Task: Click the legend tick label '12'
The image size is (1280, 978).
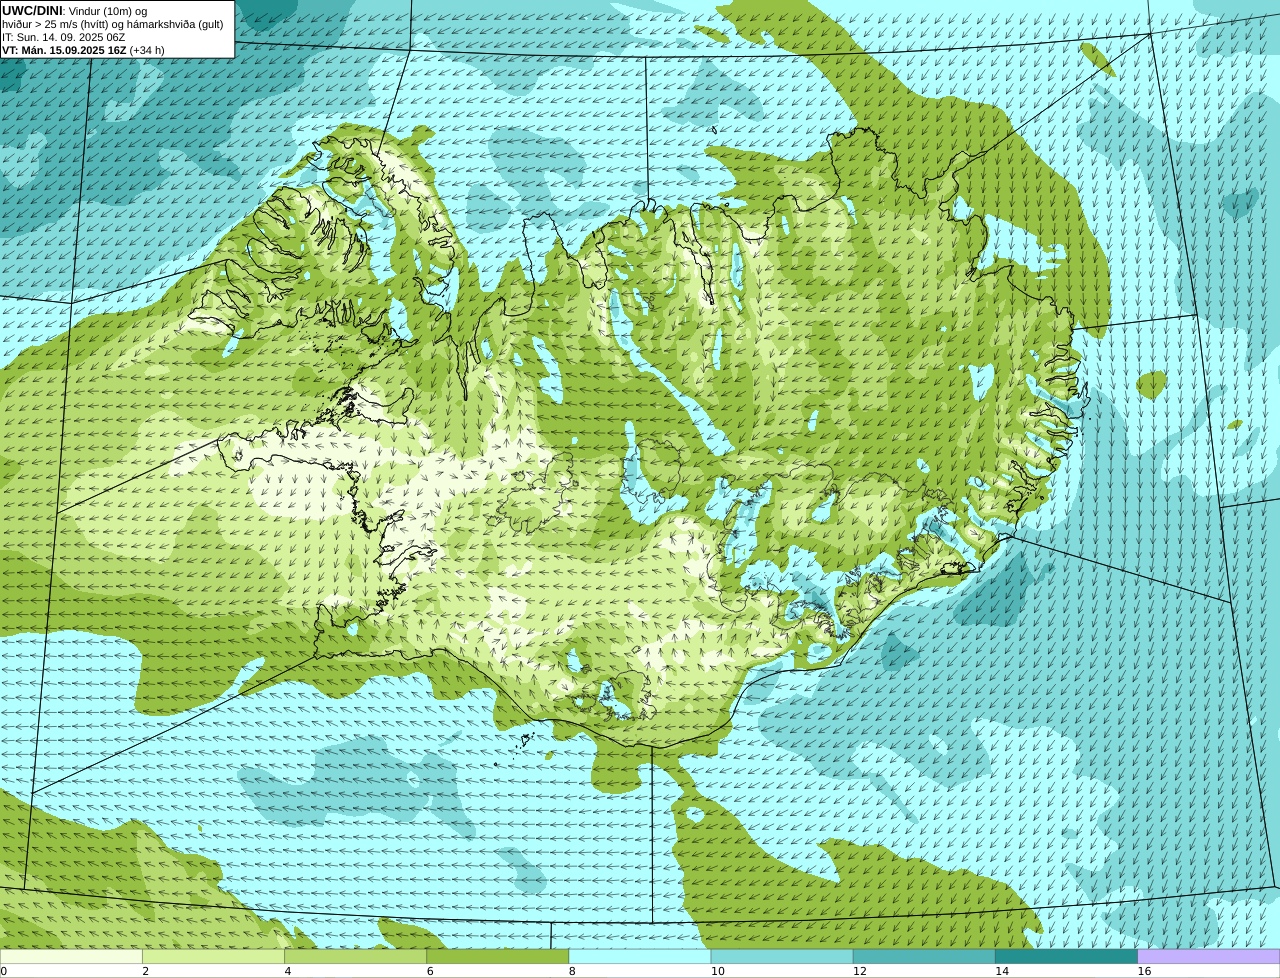Action: [859, 971]
